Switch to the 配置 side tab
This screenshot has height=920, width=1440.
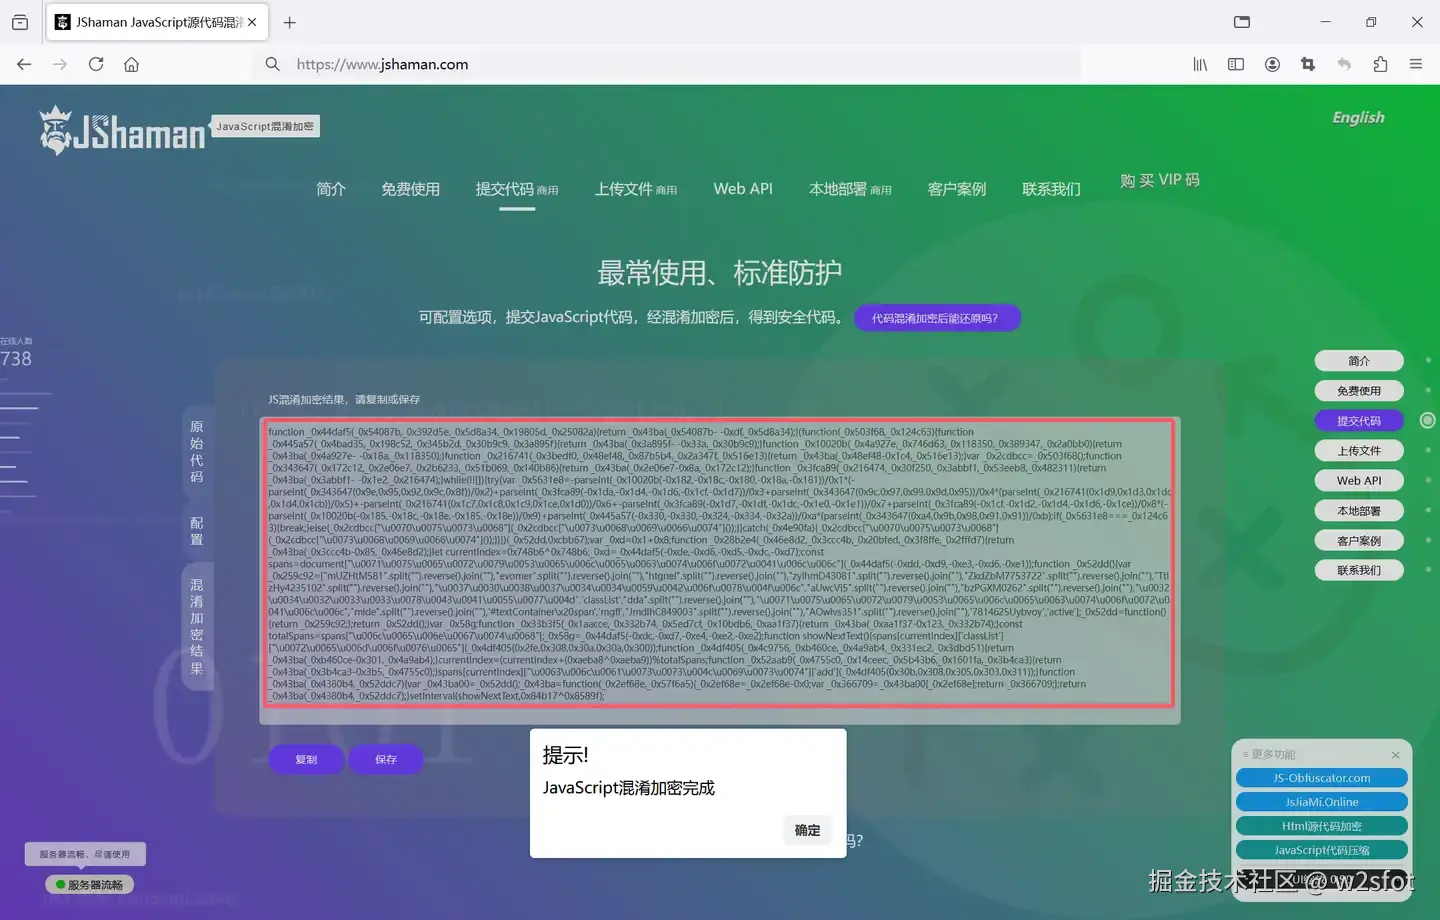click(x=197, y=531)
